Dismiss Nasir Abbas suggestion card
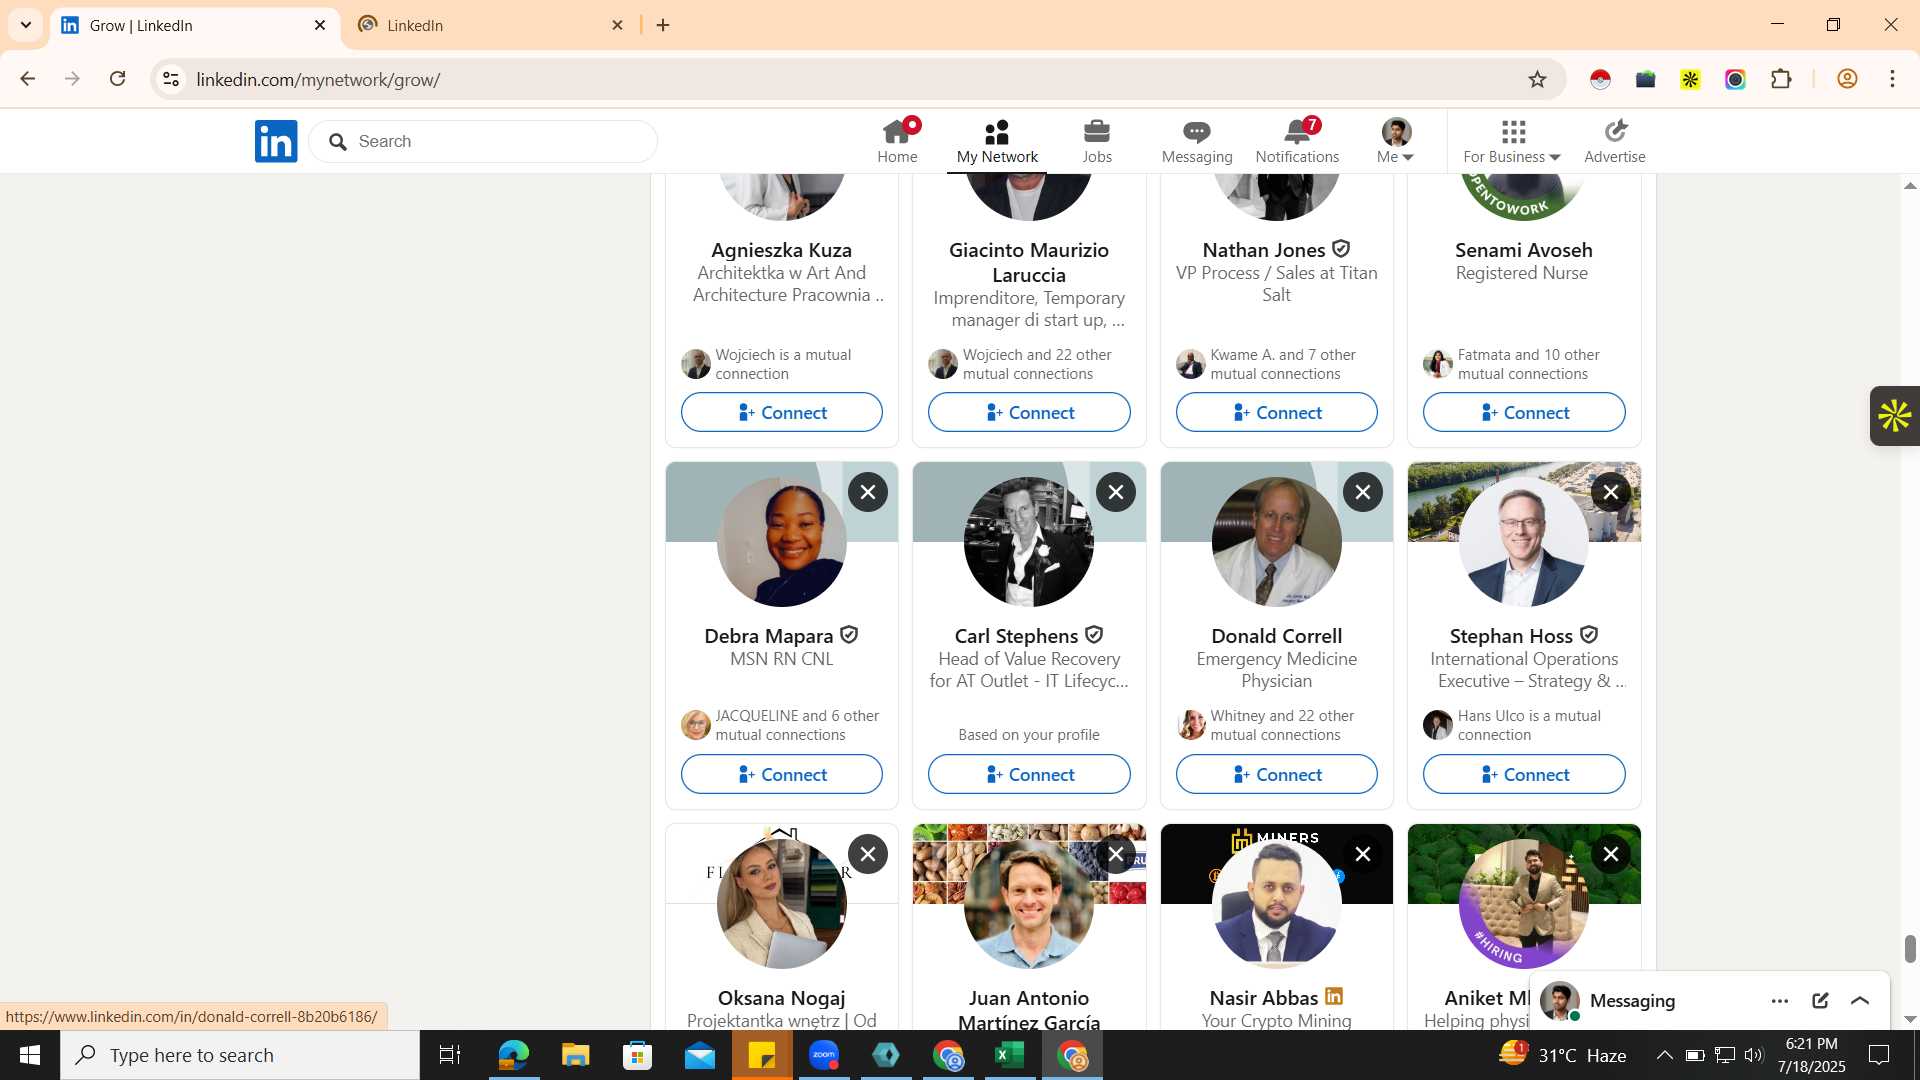The height and width of the screenshot is (1080, 1920). click(x=1363, y=854)
